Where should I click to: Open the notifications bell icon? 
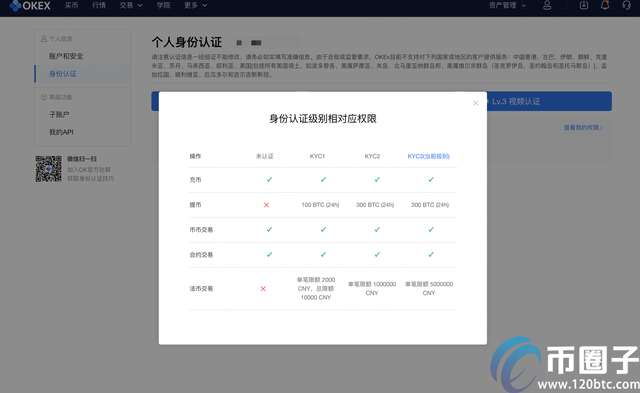[x=605, y=5]
